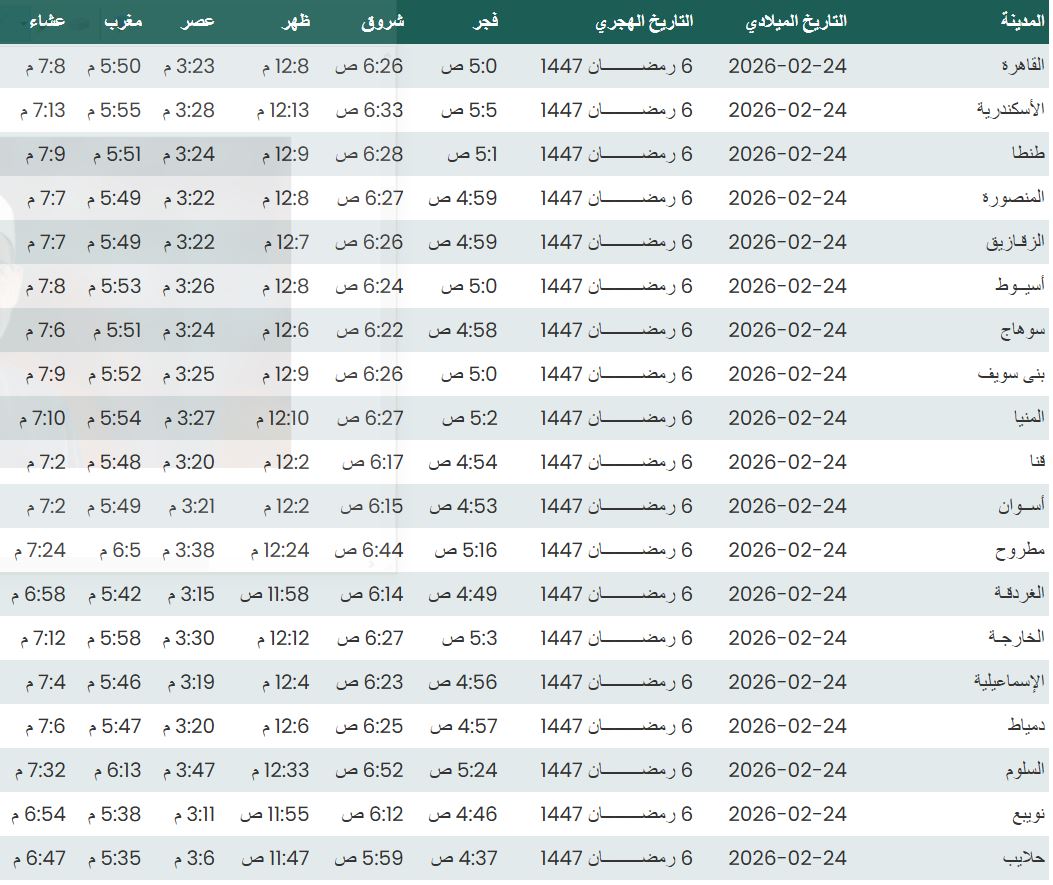The width and height of the screenshot is (1053, 885).
Task: Click Alexandria's isha time 7:13 م
Action: click(x=42, y=109)
